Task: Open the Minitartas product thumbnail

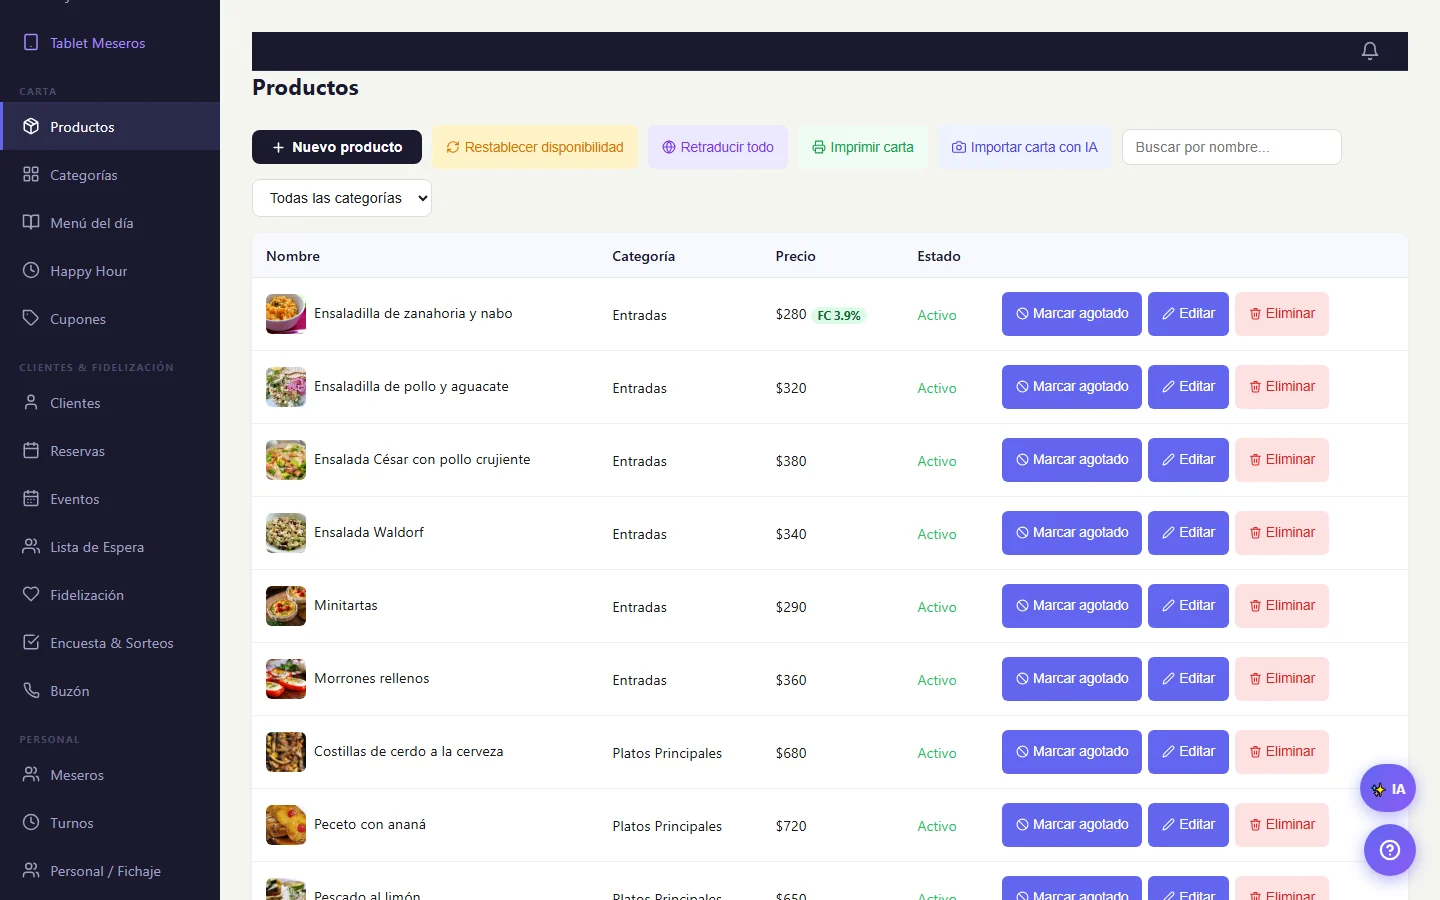Action: point(286,606)
